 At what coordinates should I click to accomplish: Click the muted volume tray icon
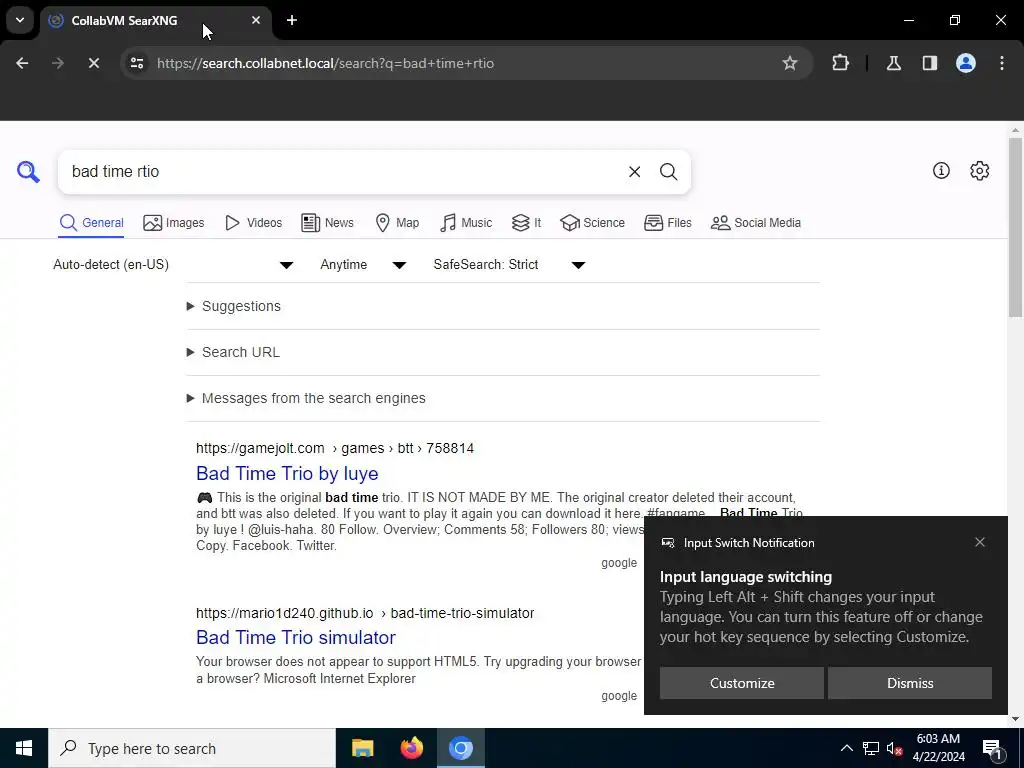895,748
